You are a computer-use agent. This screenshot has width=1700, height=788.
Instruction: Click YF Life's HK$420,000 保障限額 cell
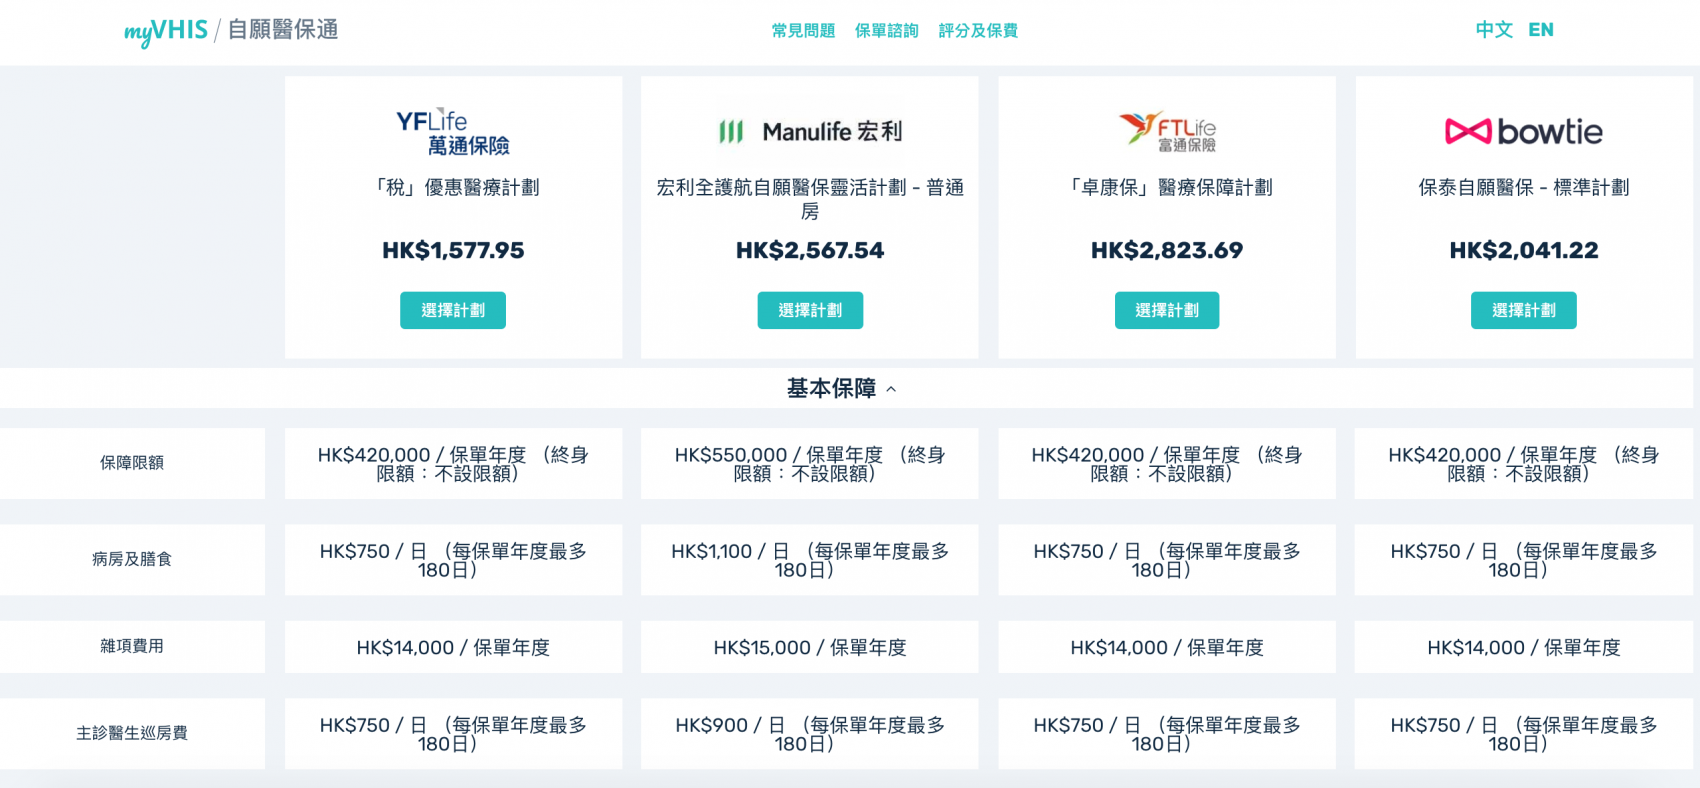453,464
